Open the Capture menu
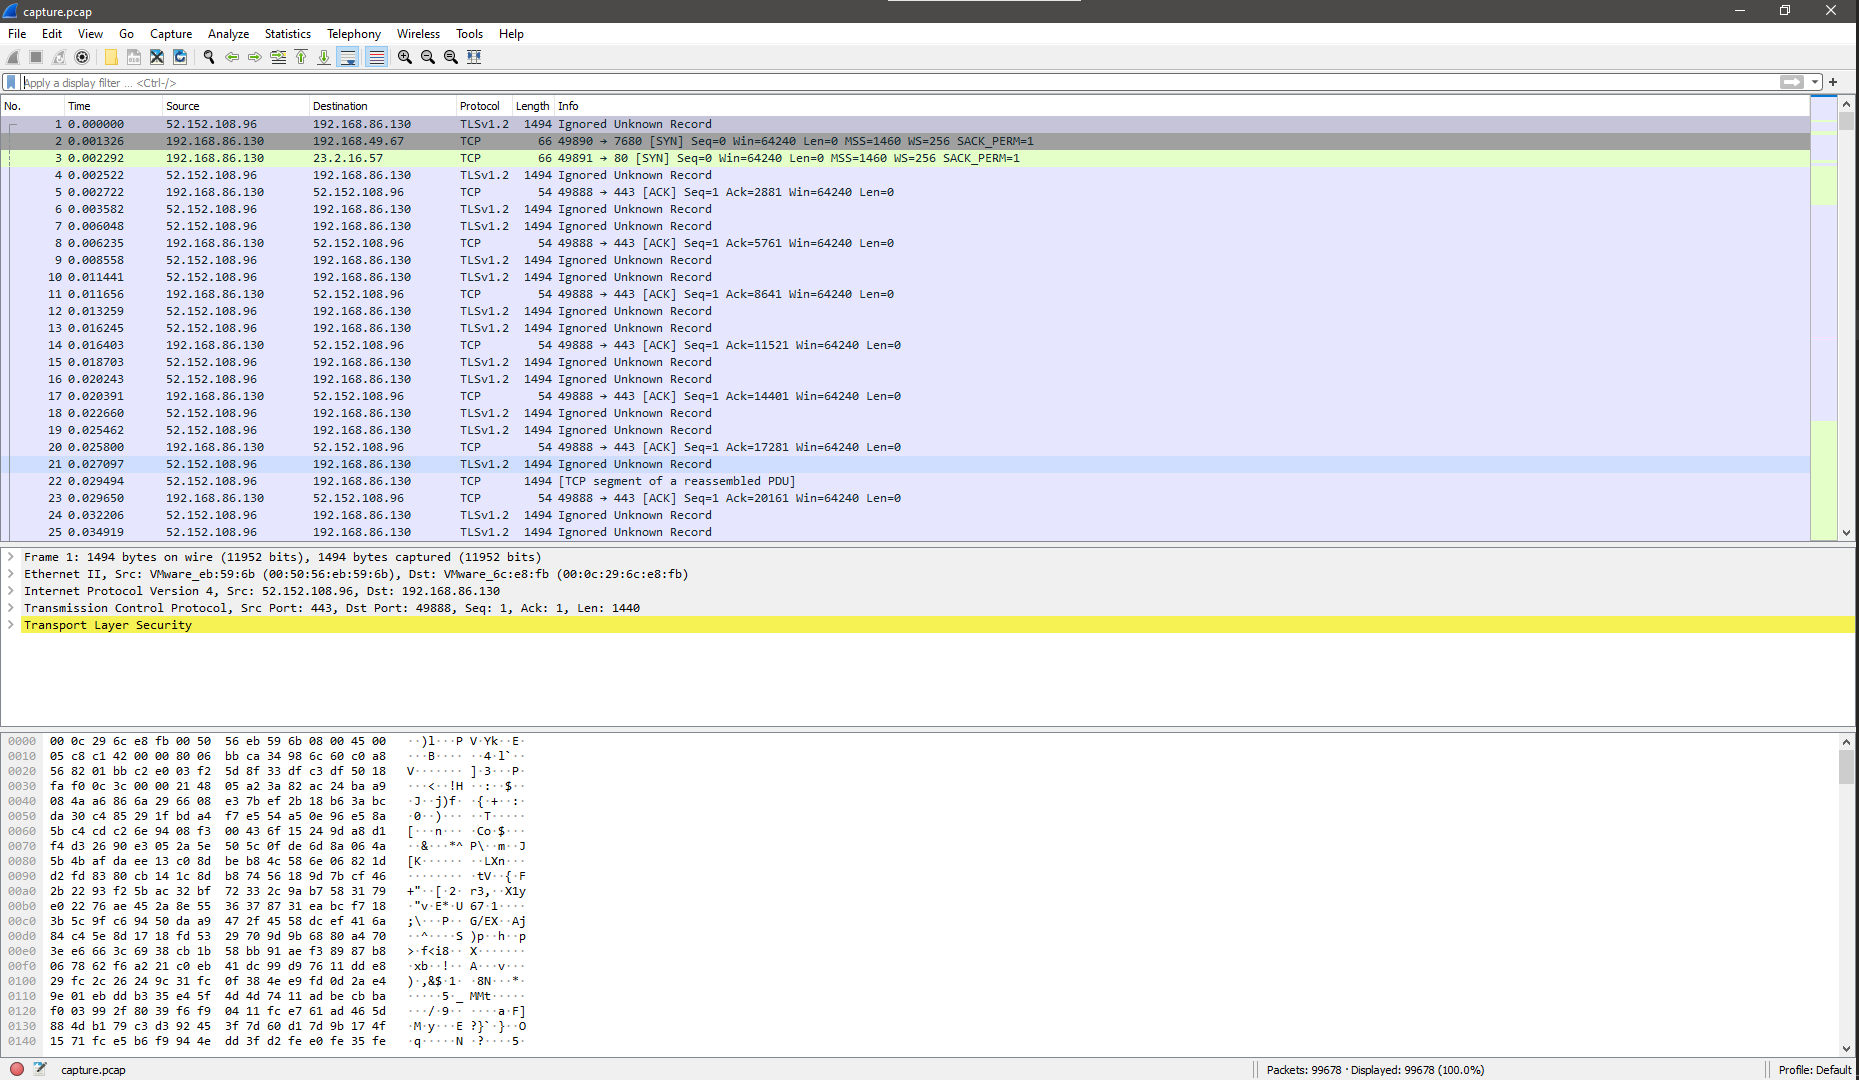This screenshot has width=1859, height=1080. [171, 33]
